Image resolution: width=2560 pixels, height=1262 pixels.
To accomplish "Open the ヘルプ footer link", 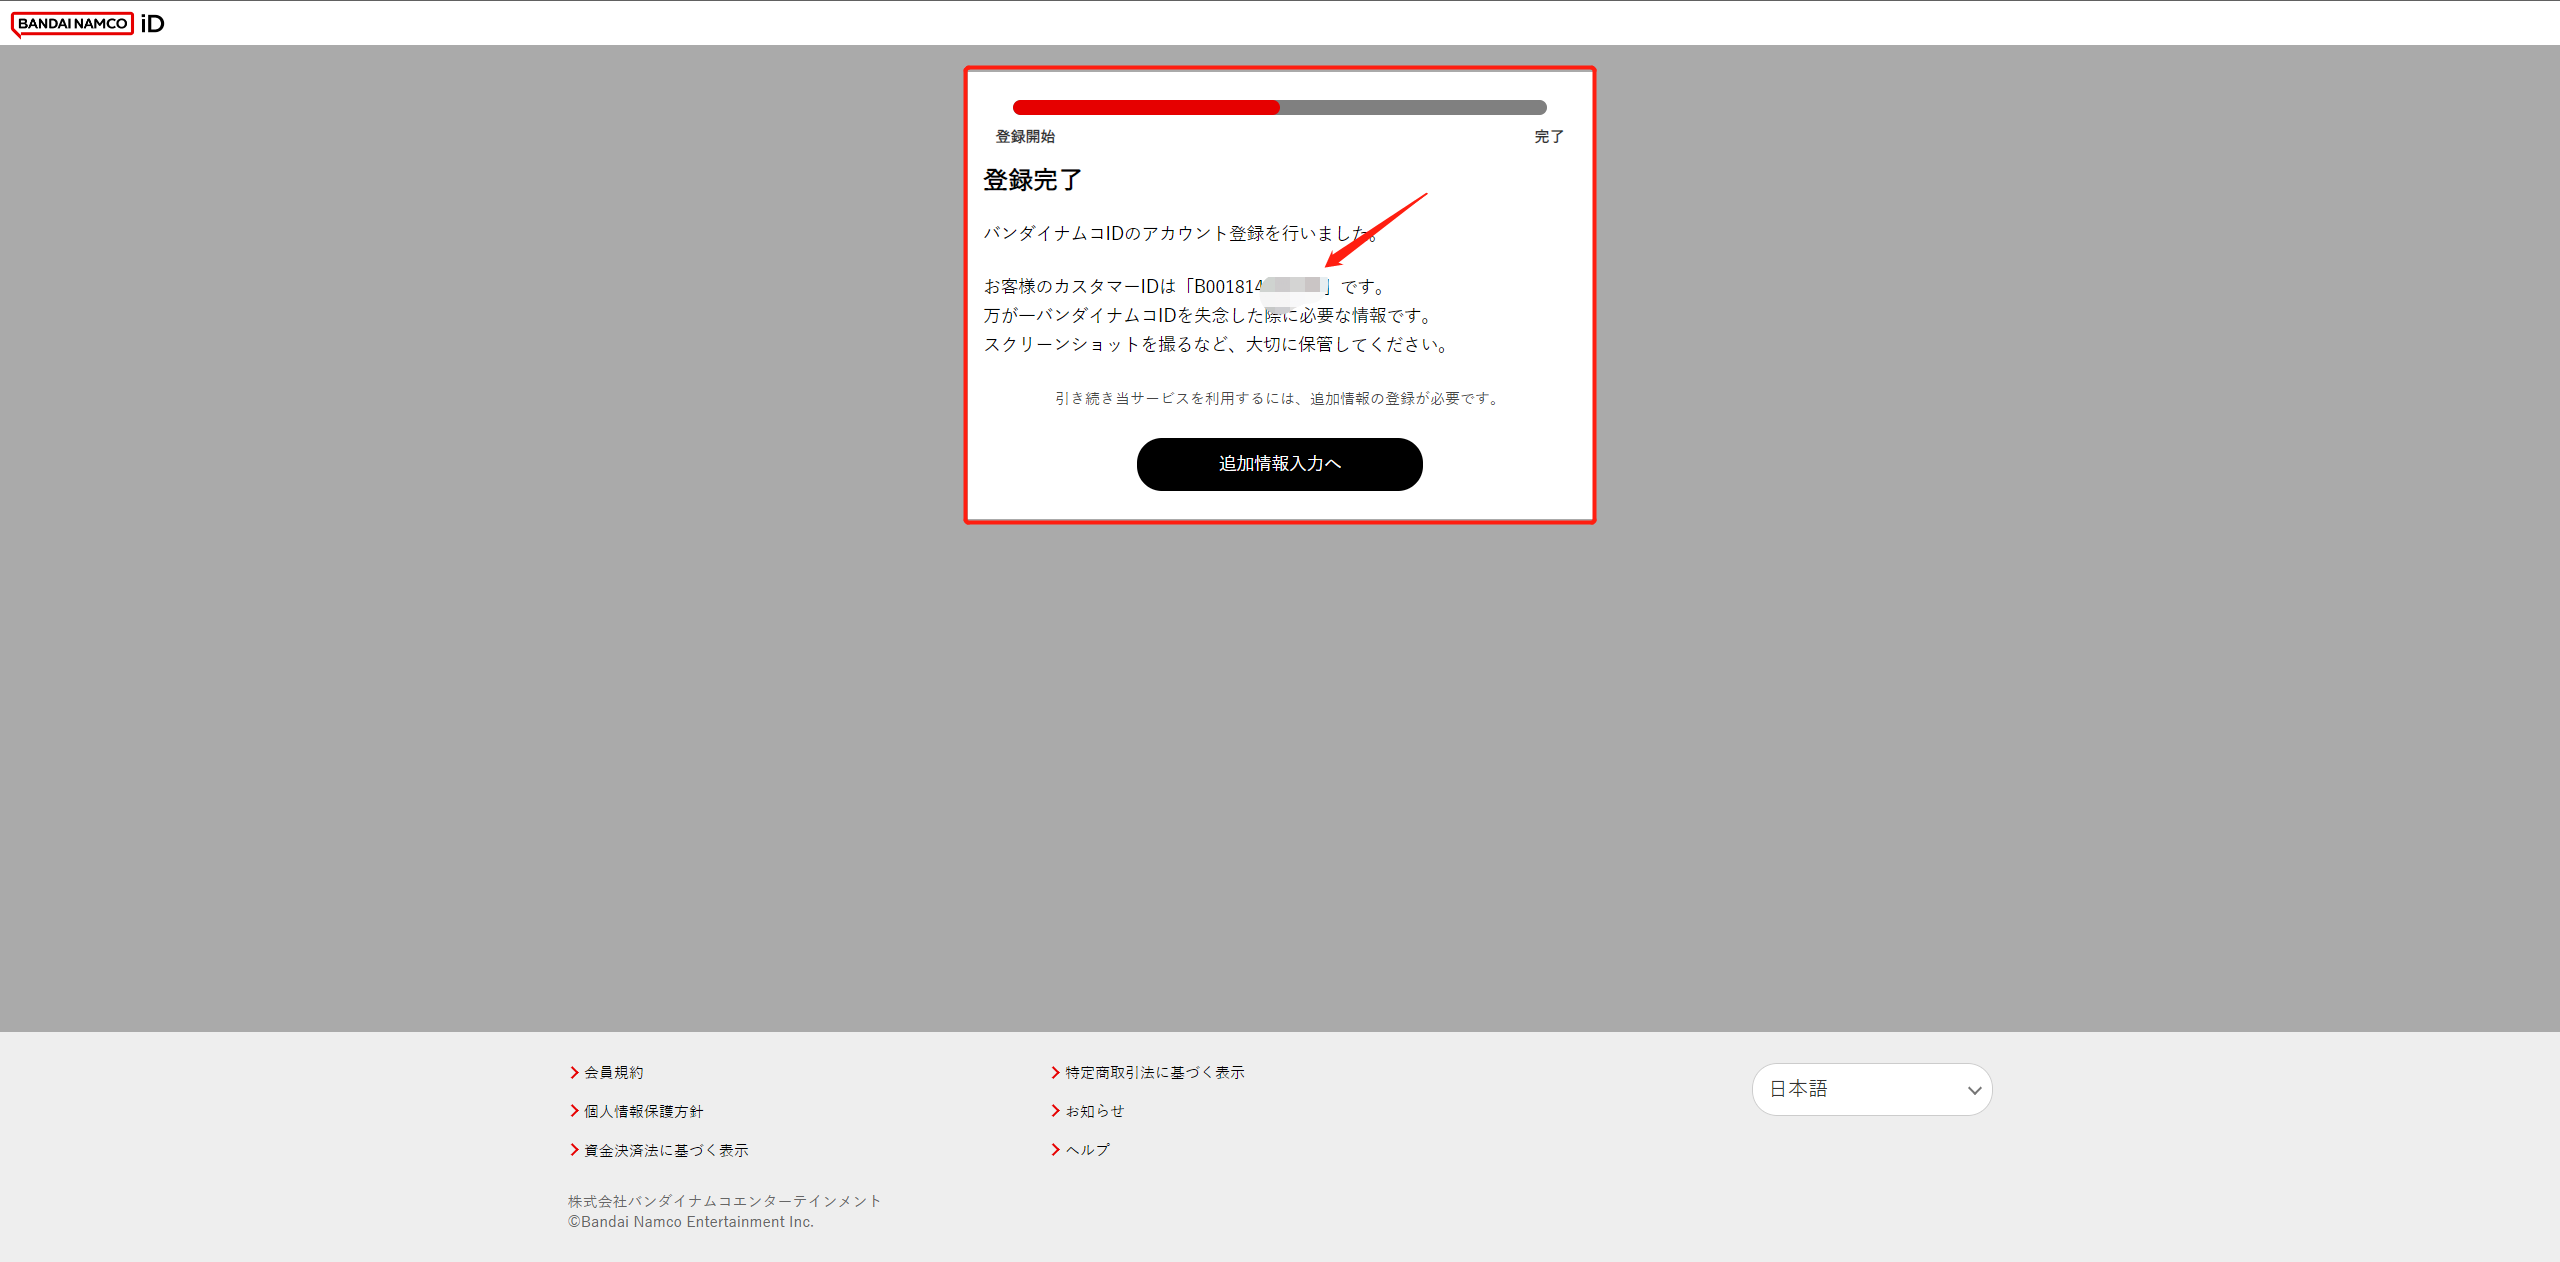I will pos(1087,1150).
